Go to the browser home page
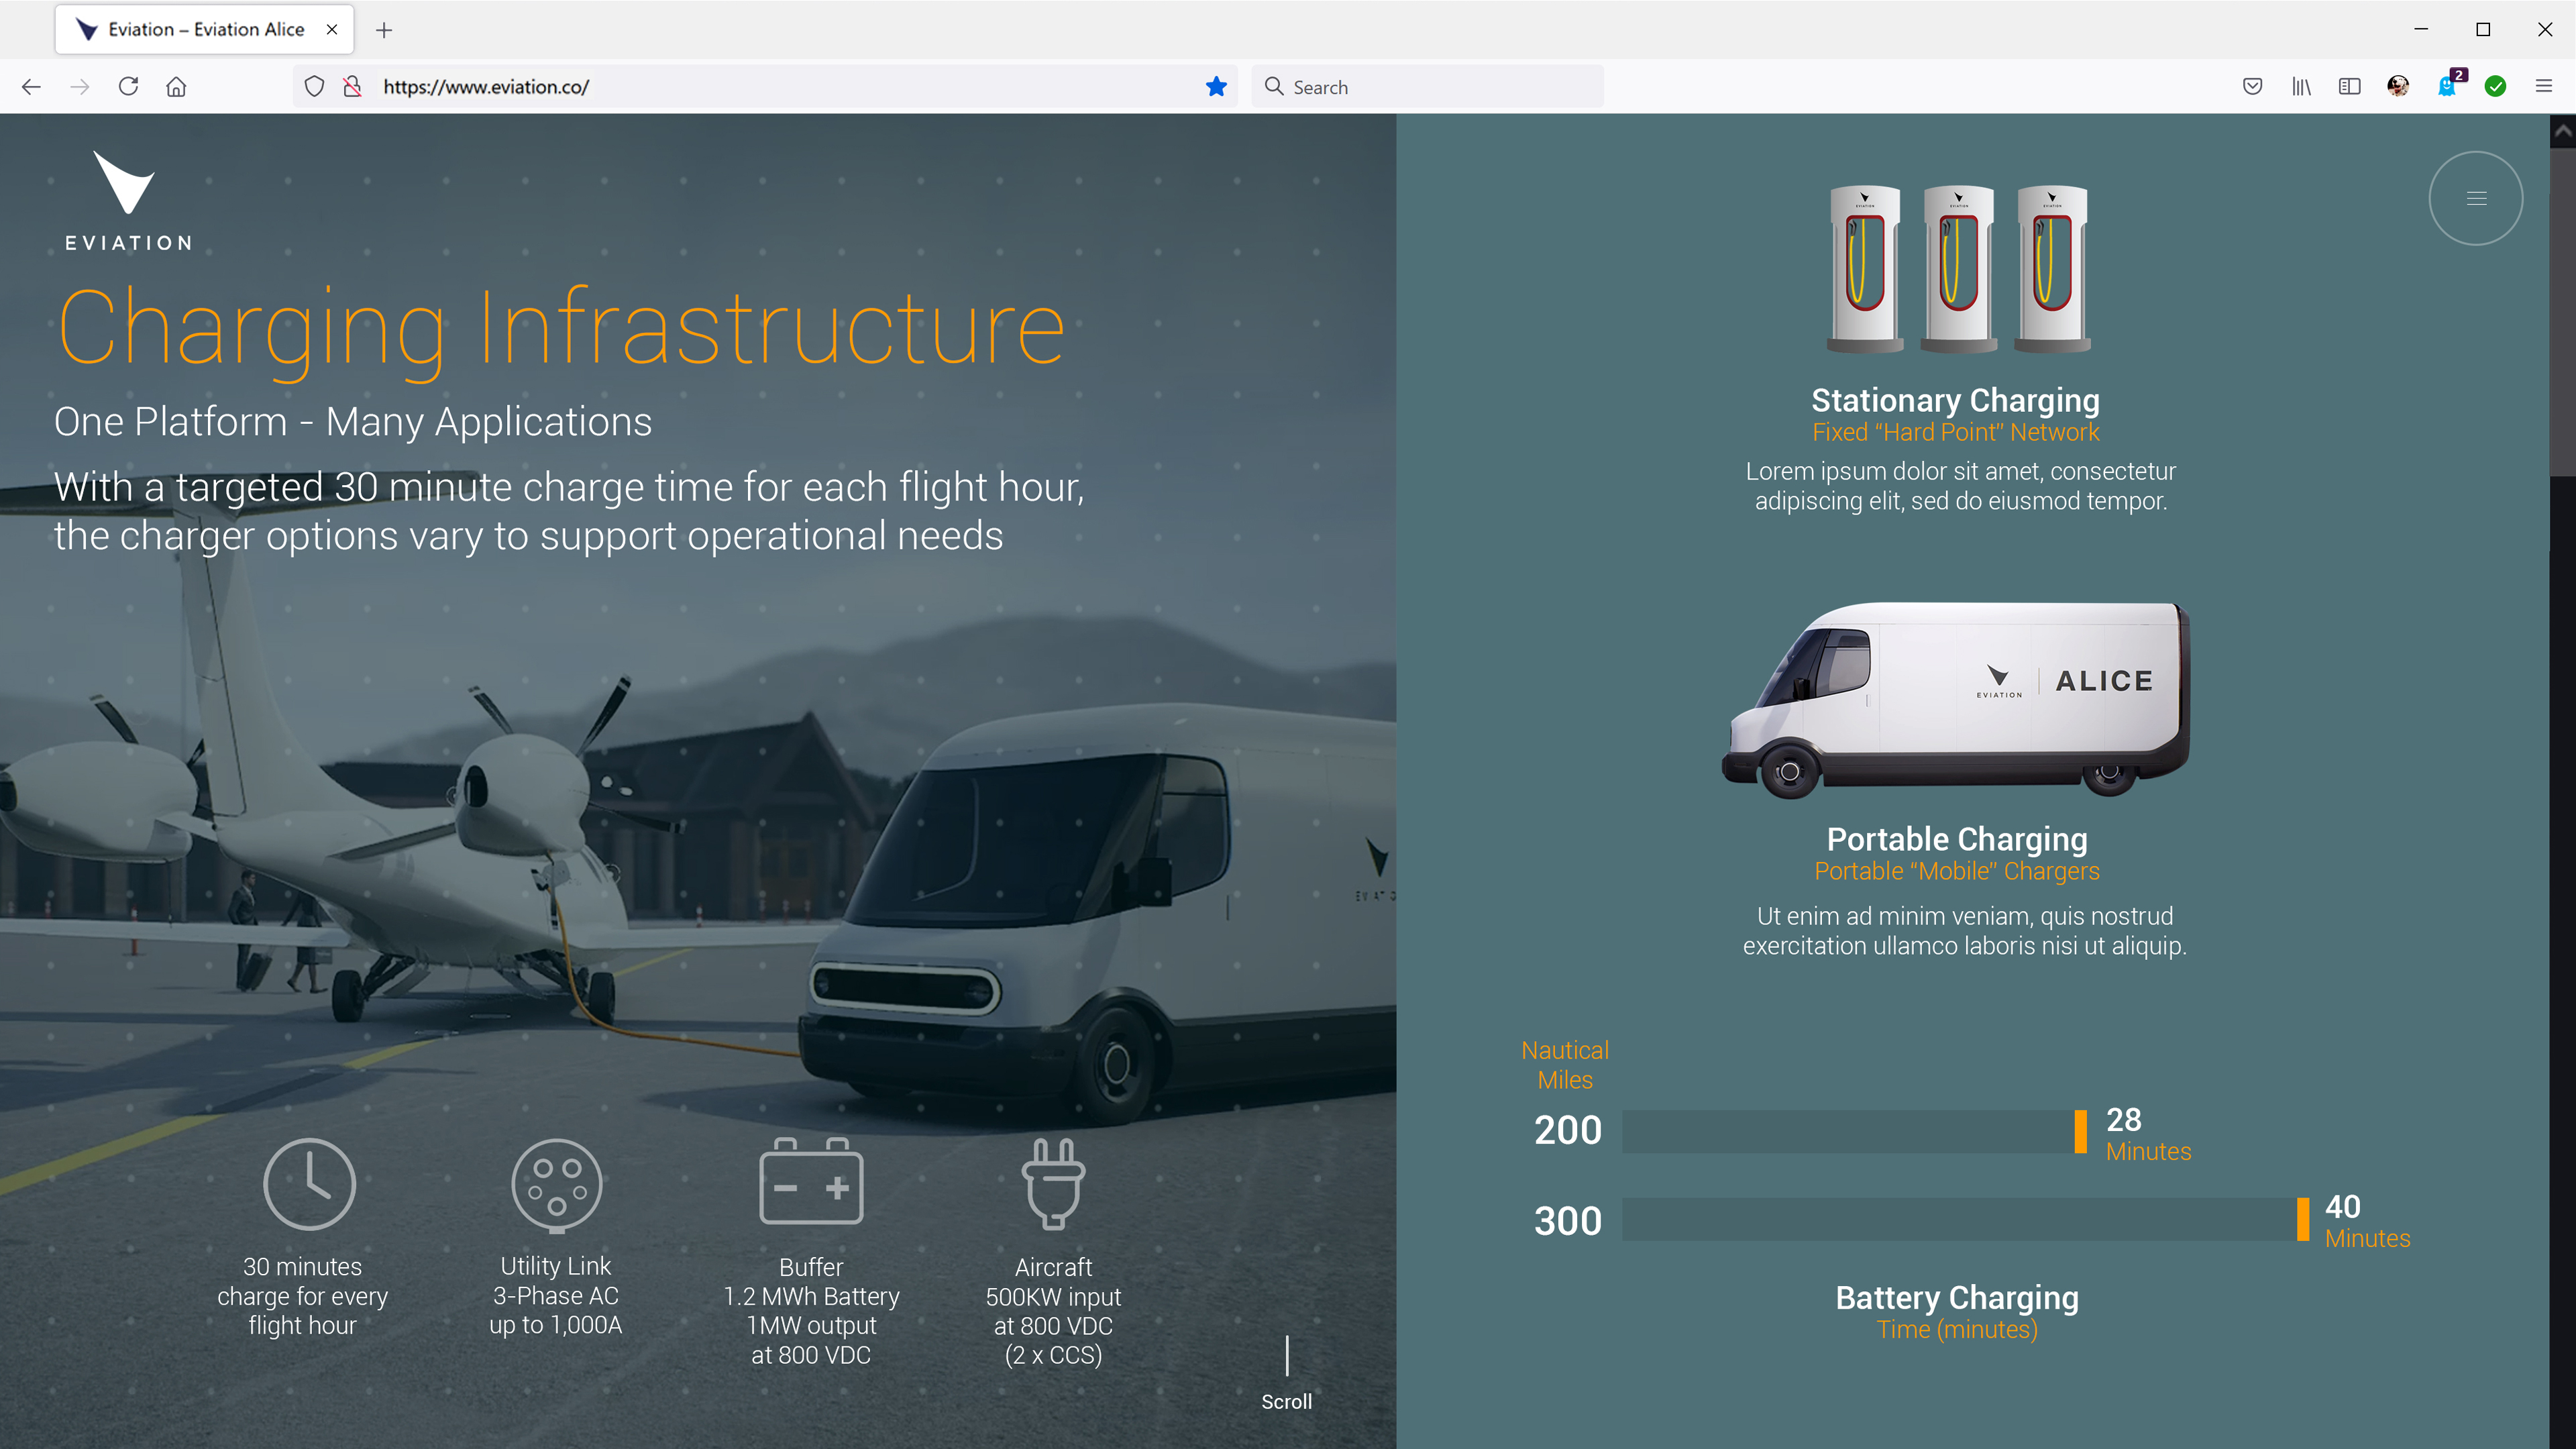2576x1449 pixels. pyautogui.click(x=176, y=87)
